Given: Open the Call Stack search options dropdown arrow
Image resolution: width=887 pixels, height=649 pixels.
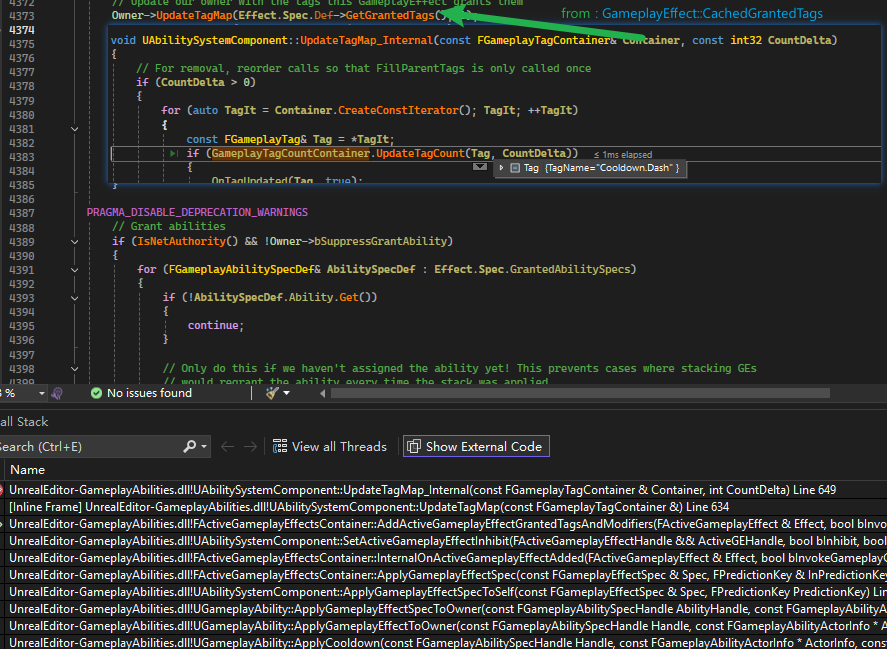Looking at the screenshot, I should pos(204,447).
